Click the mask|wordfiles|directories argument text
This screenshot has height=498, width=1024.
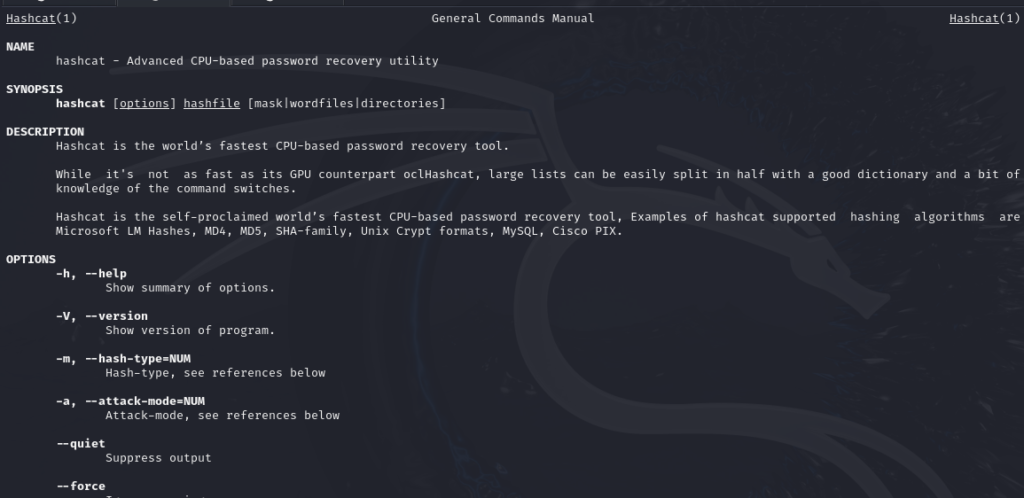click(347, 103)
